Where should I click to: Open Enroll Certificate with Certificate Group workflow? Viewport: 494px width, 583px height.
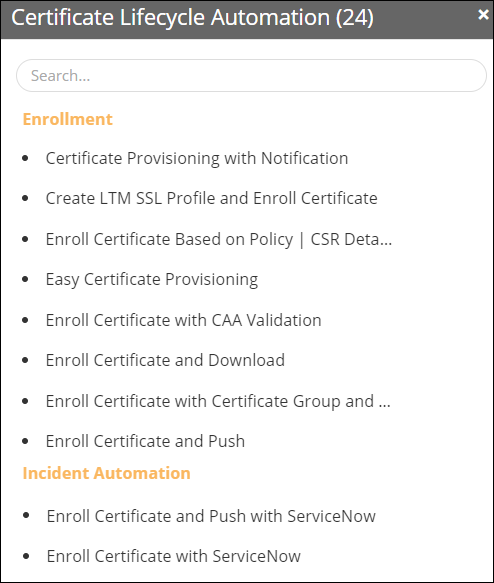[218, 401]
